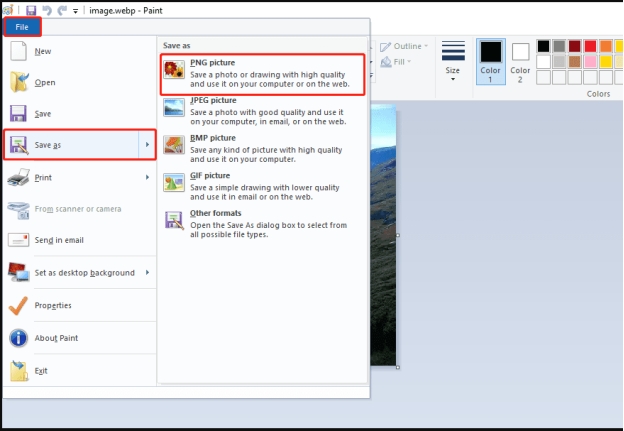Click the BMP picture icon
The width and height of the screenshot is (624, 431).
(x=174, y=145)
